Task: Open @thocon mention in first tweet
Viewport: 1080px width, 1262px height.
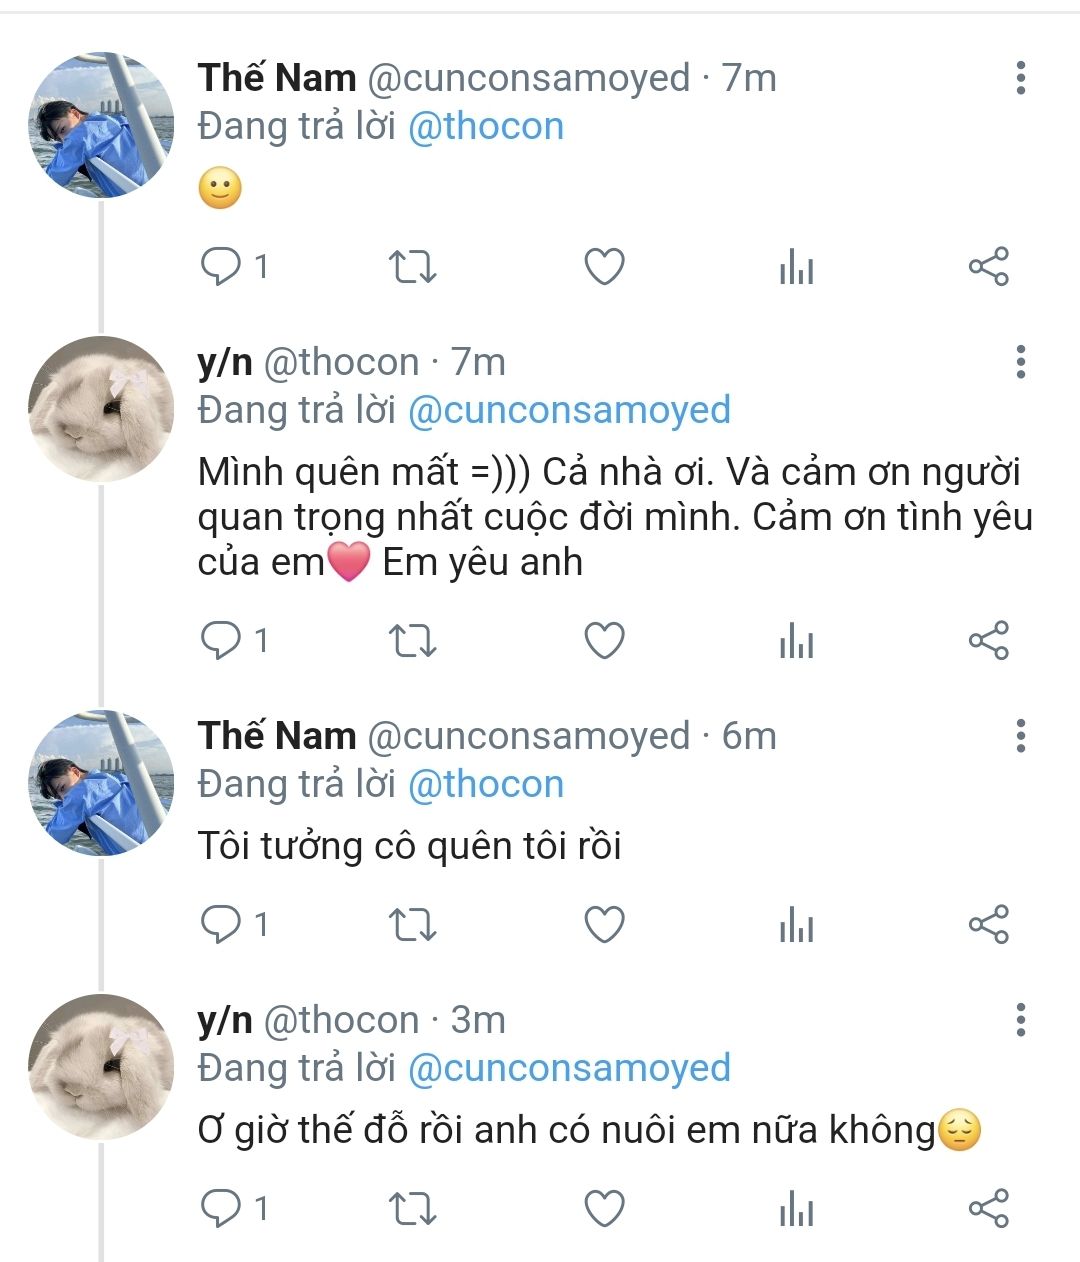Action: (x=486, y=127)
